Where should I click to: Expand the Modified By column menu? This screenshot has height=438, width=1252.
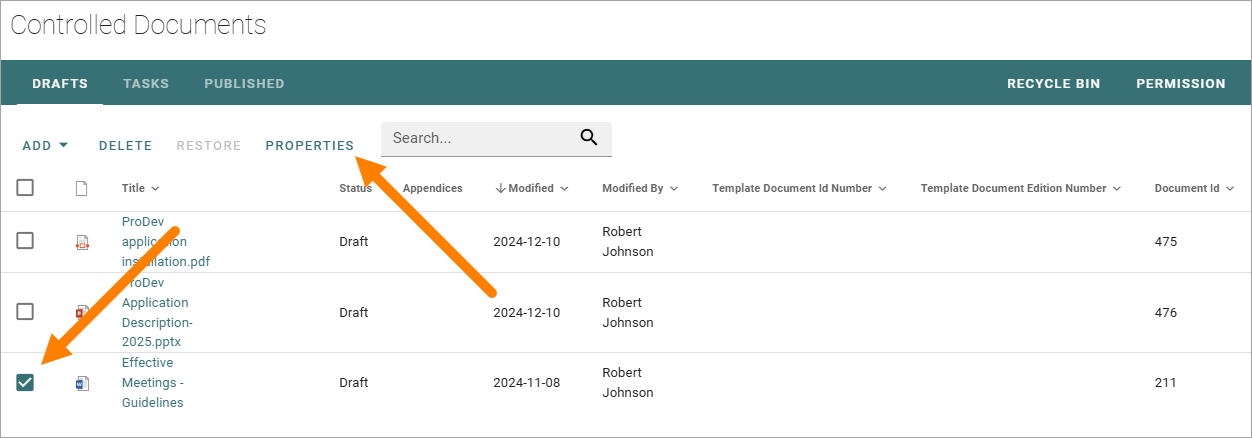674,188
